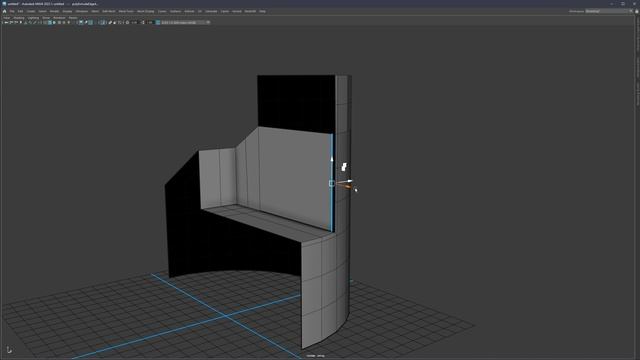Screen dimensions: 640x360
Task: Toggle the workspace lock icon
Action: point(636,11)
